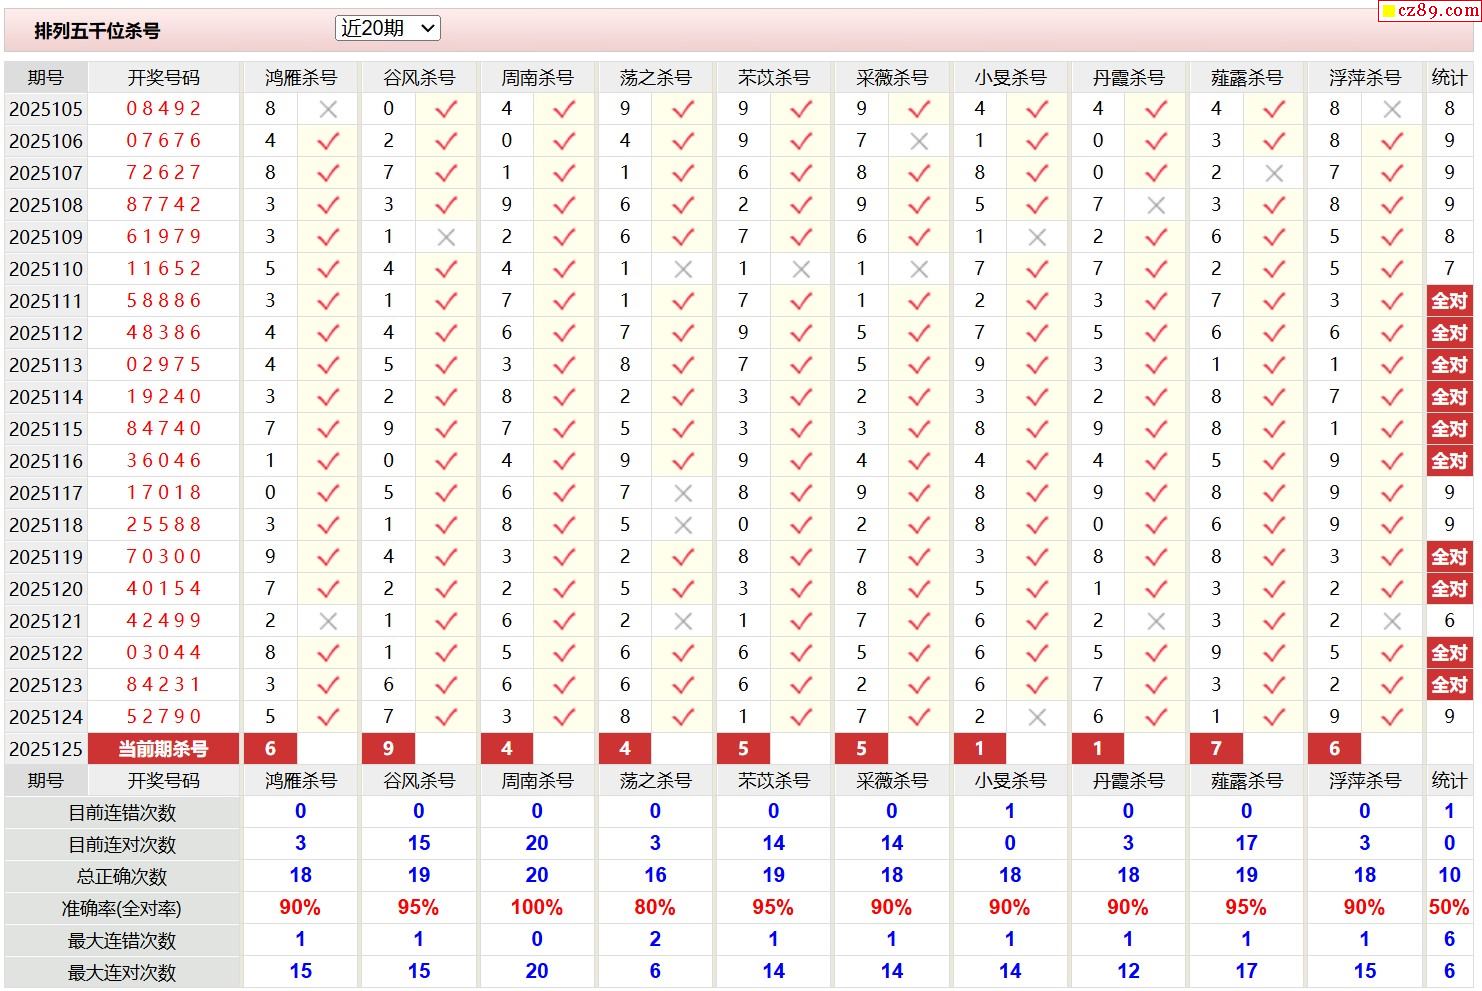Image resolution: width=1482 pixels, height=991 pixels.
Task: Click the red checkmark for 2025119 浮萍杀号
Action: pyautogui.click(x=1392, y=557)
